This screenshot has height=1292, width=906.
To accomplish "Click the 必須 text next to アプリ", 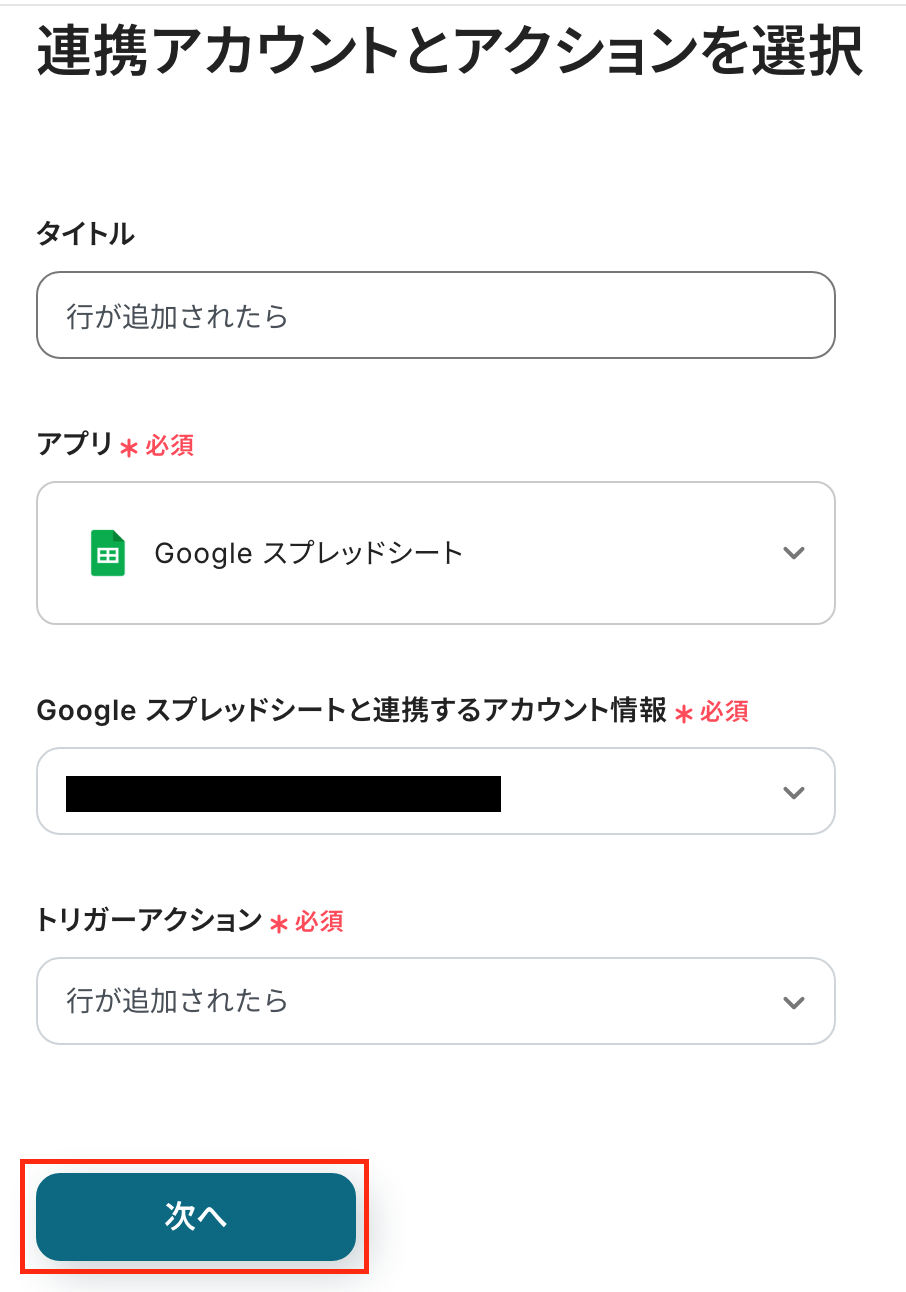I will (170, 446).
